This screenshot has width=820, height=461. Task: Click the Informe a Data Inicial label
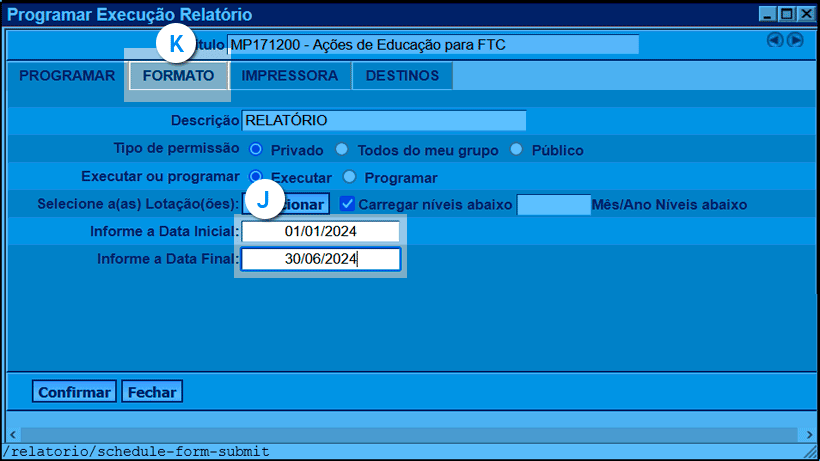point(164,231)
